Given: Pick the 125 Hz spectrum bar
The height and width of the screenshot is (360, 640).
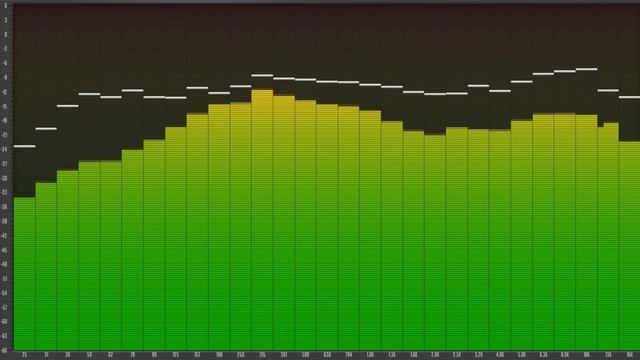Looking at the screenshot, I should tap(176, 239).
